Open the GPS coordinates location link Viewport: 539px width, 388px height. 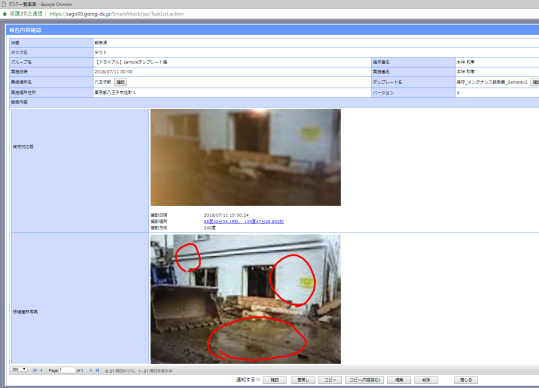point(244,222)
